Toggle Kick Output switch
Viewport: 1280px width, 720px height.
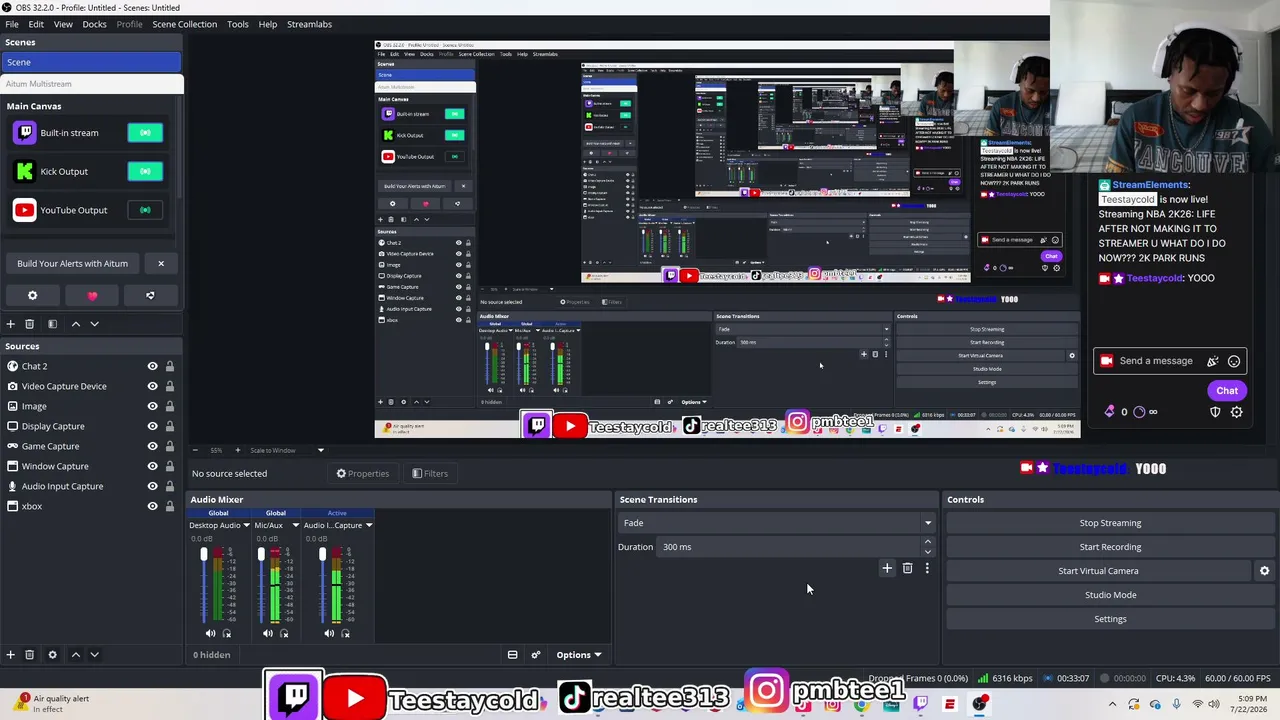pos(145,171)
